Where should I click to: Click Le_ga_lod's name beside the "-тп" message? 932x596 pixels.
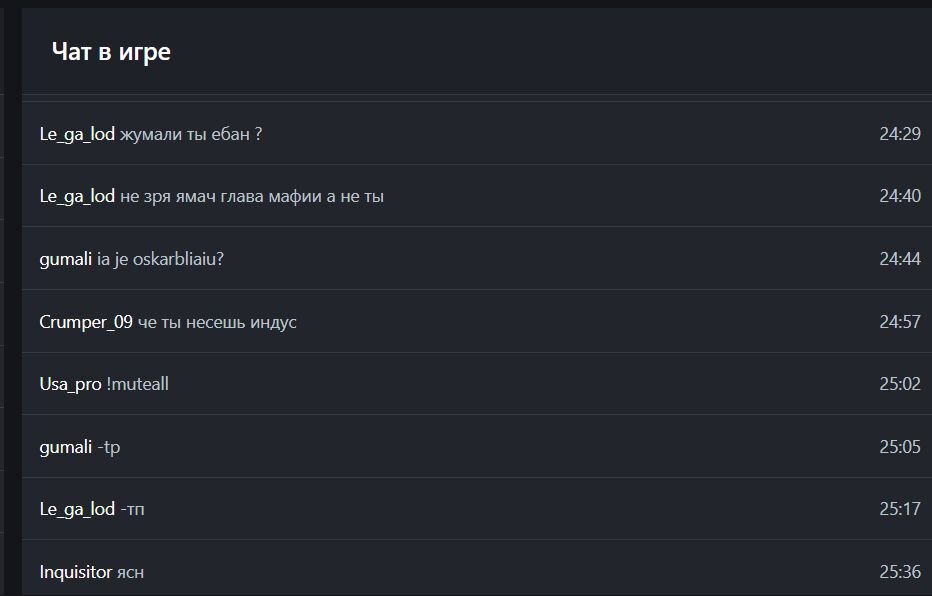coord(77,509)
